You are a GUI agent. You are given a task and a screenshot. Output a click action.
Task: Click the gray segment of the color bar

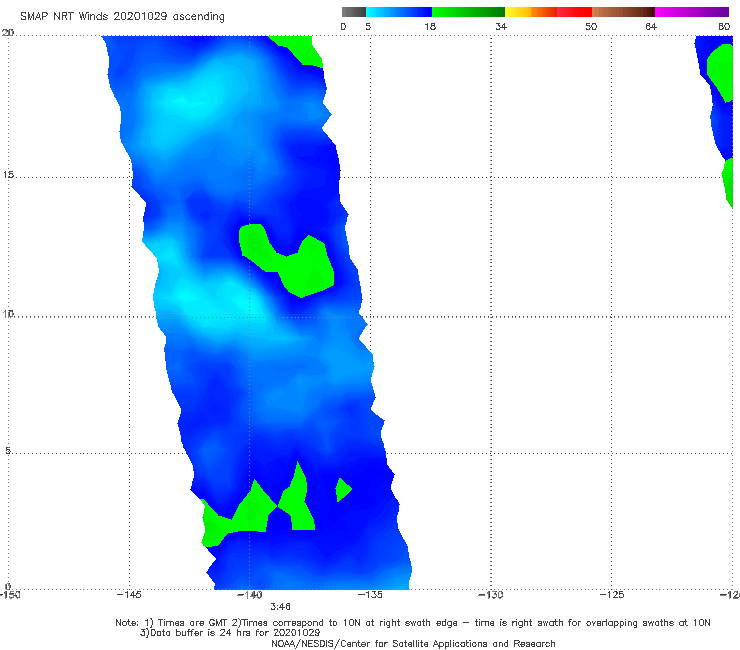click(x=354, y=12)
